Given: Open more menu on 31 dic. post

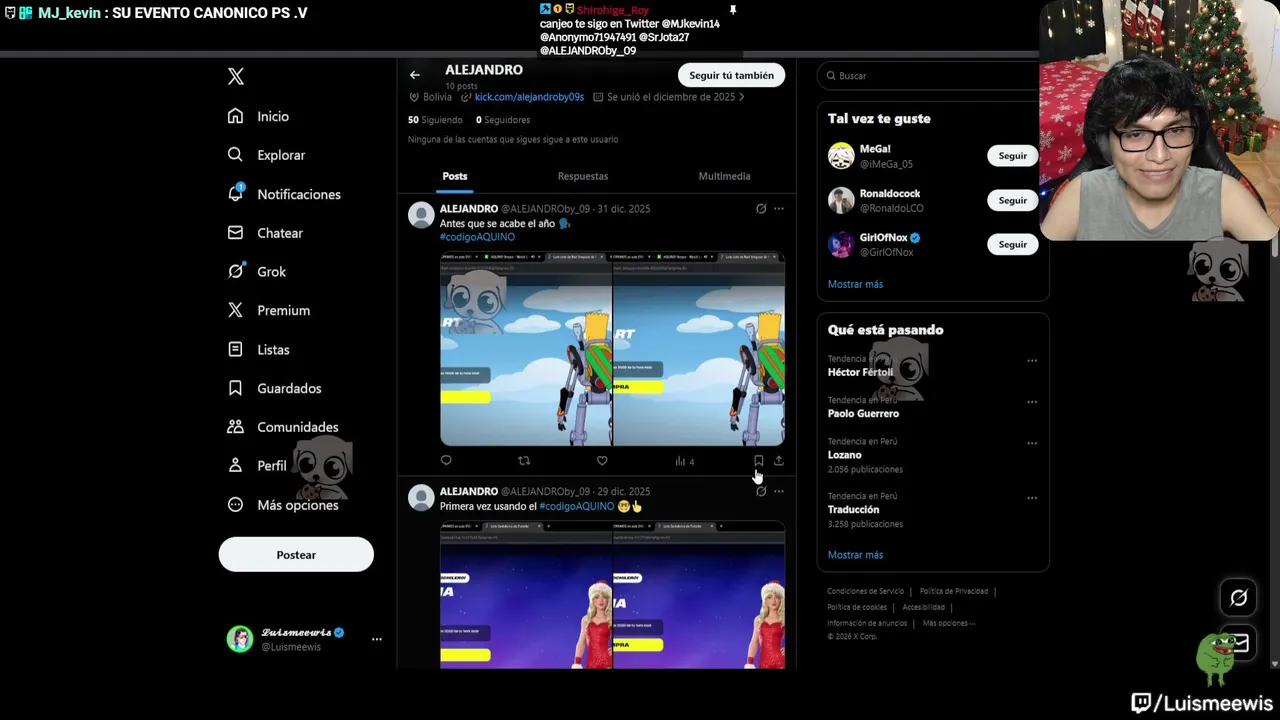Looking at the screenshot, I should pos(779,209).
